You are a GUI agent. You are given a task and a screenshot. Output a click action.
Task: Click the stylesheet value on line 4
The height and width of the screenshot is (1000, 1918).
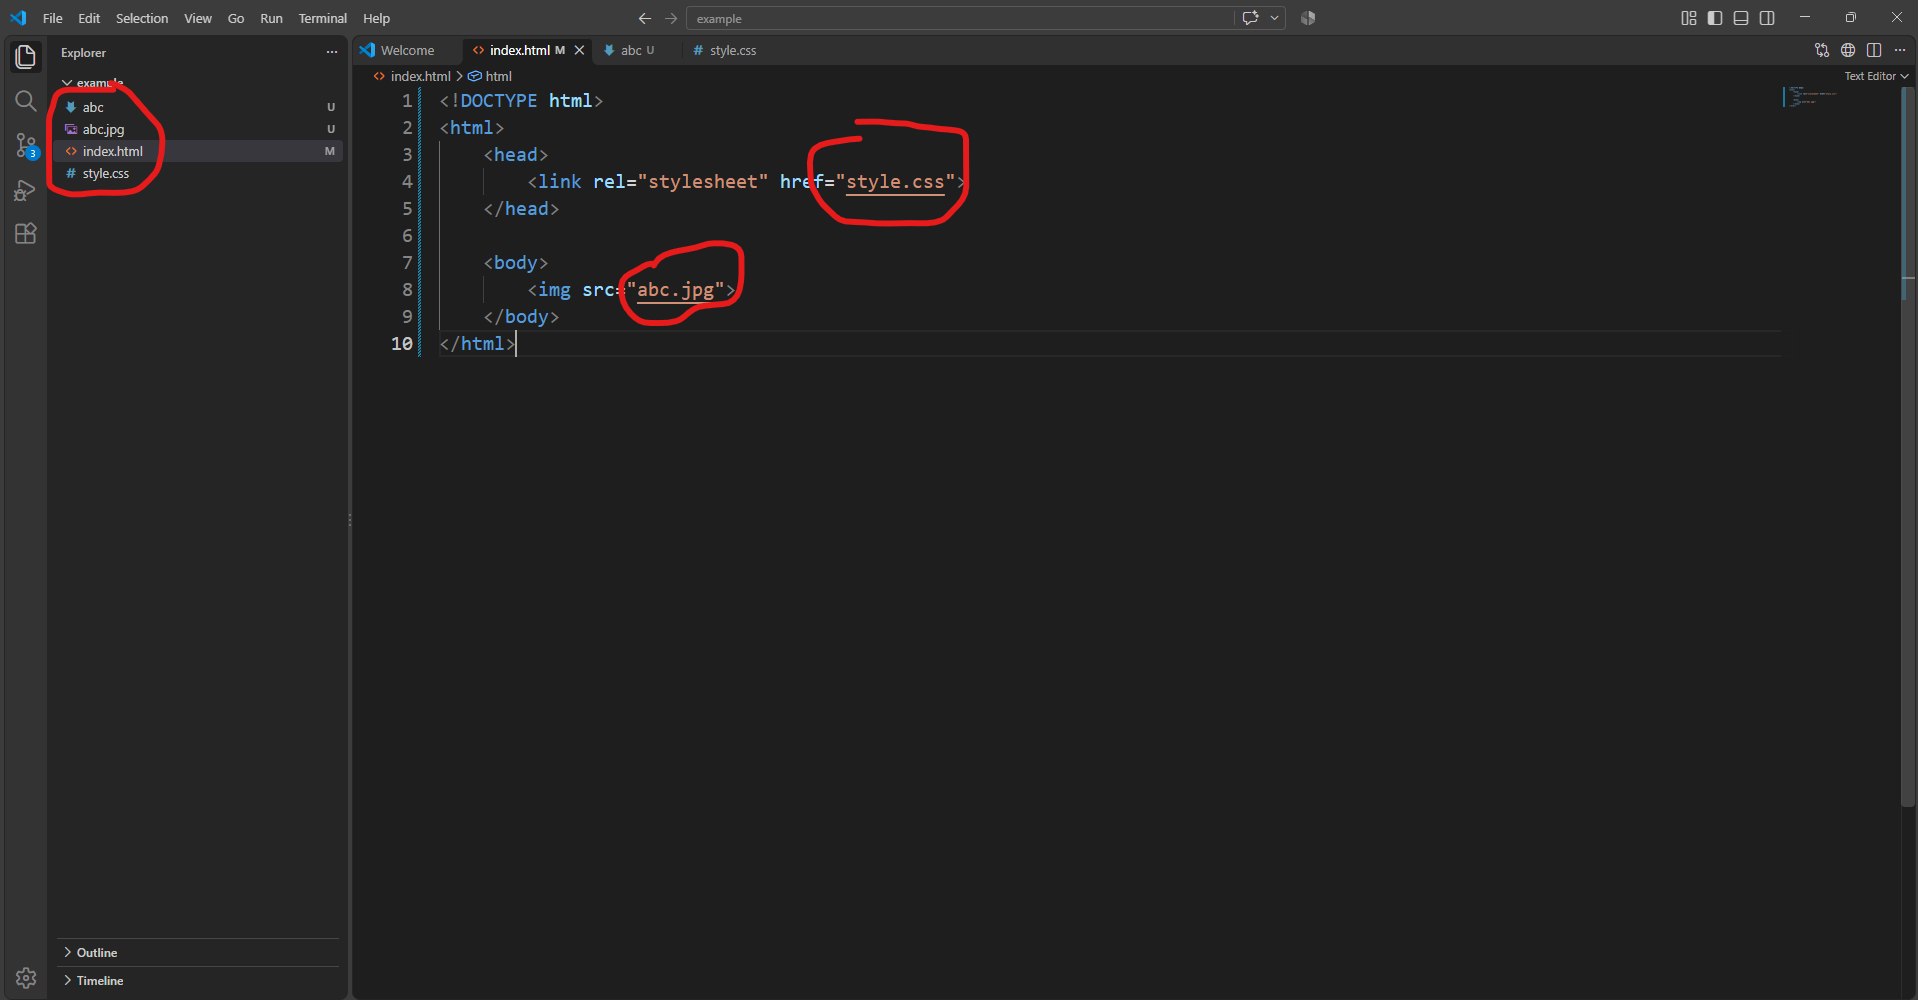[703, 182]
